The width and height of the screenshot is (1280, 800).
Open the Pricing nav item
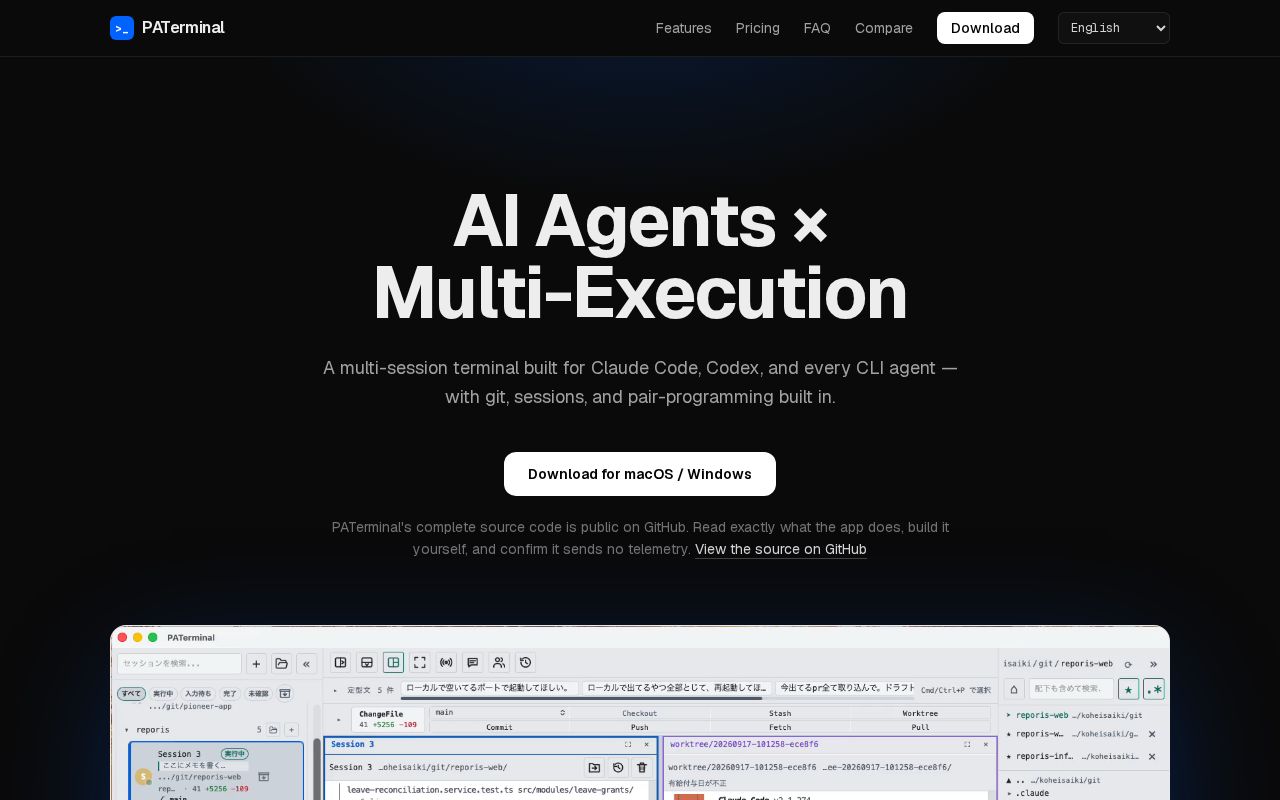click(x=758, y=28)
